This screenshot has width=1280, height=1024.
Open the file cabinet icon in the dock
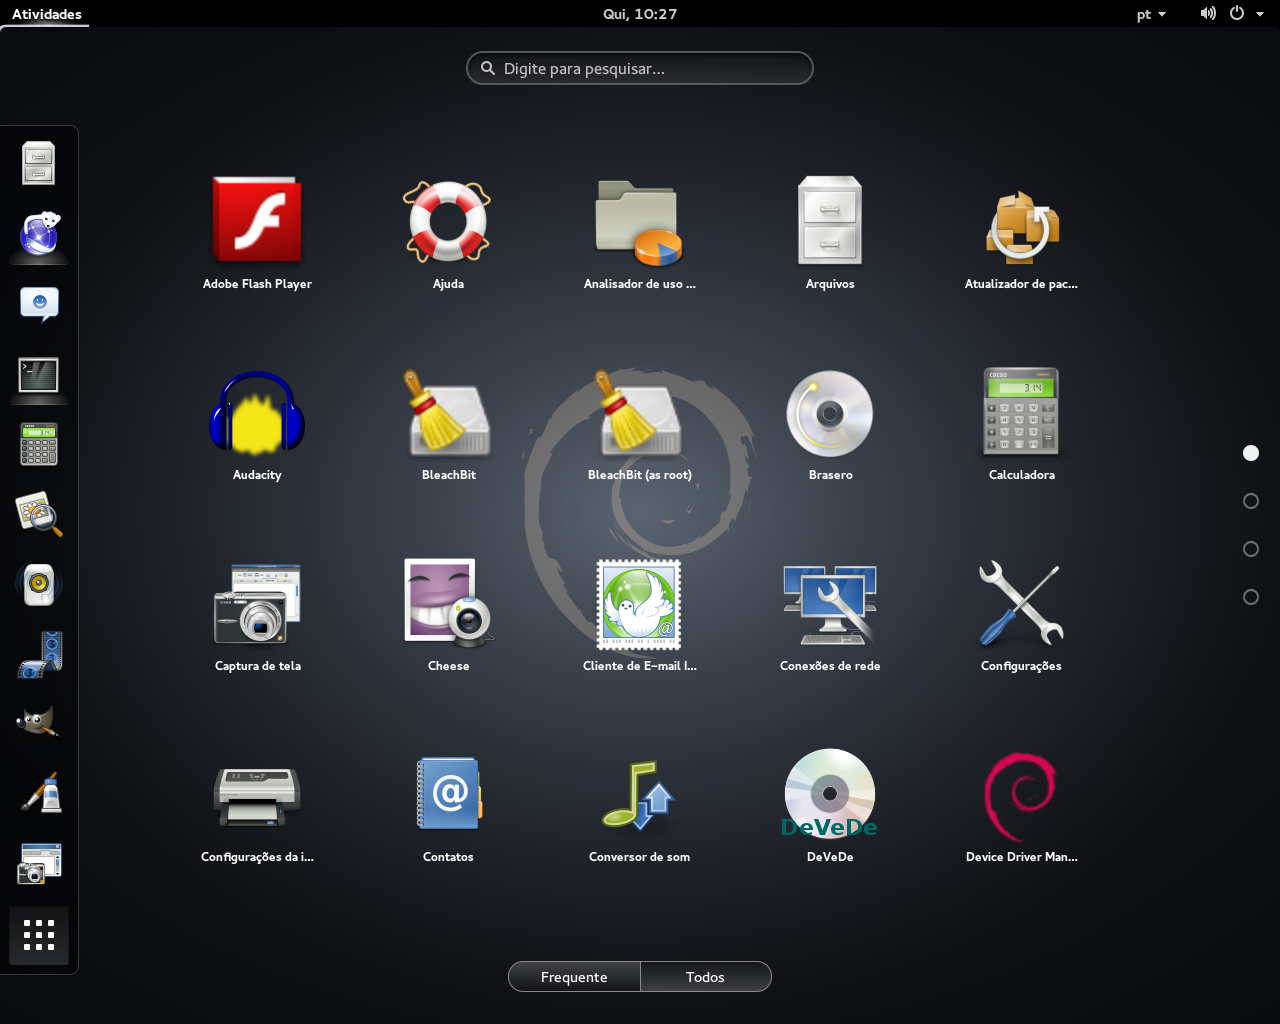coord(39,163)
